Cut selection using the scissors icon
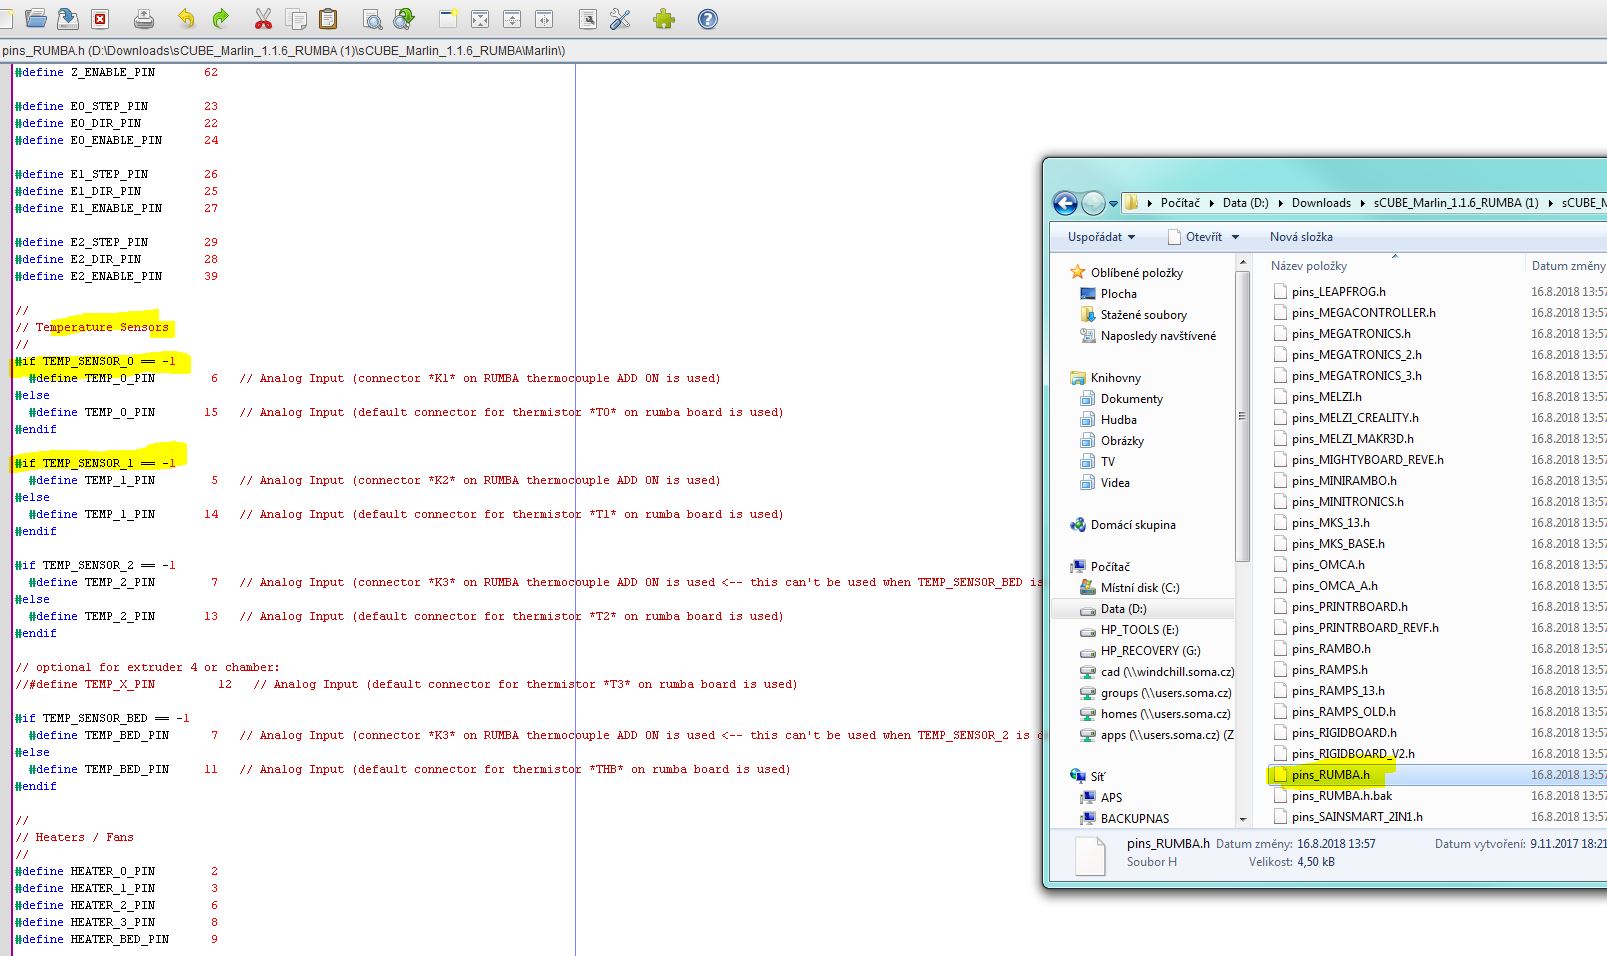 [263, 18]
